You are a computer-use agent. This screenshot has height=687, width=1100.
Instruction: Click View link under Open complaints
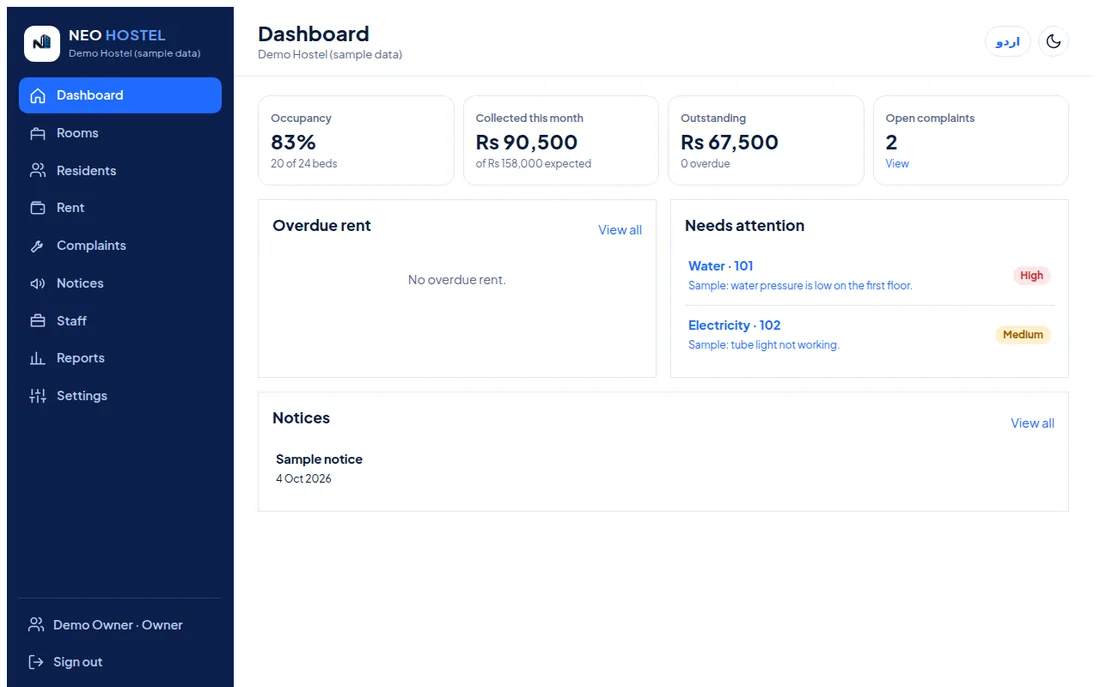[x=897, y=164]
